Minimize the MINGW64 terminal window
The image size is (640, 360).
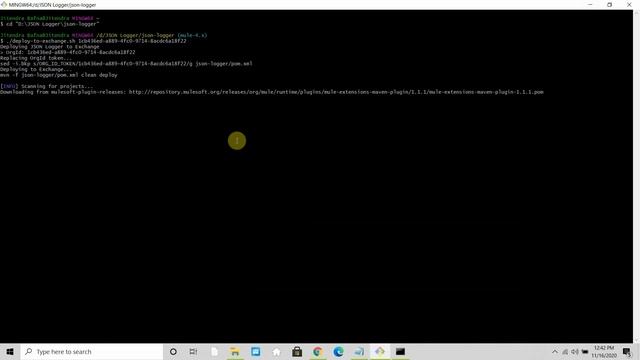point(590,5)
